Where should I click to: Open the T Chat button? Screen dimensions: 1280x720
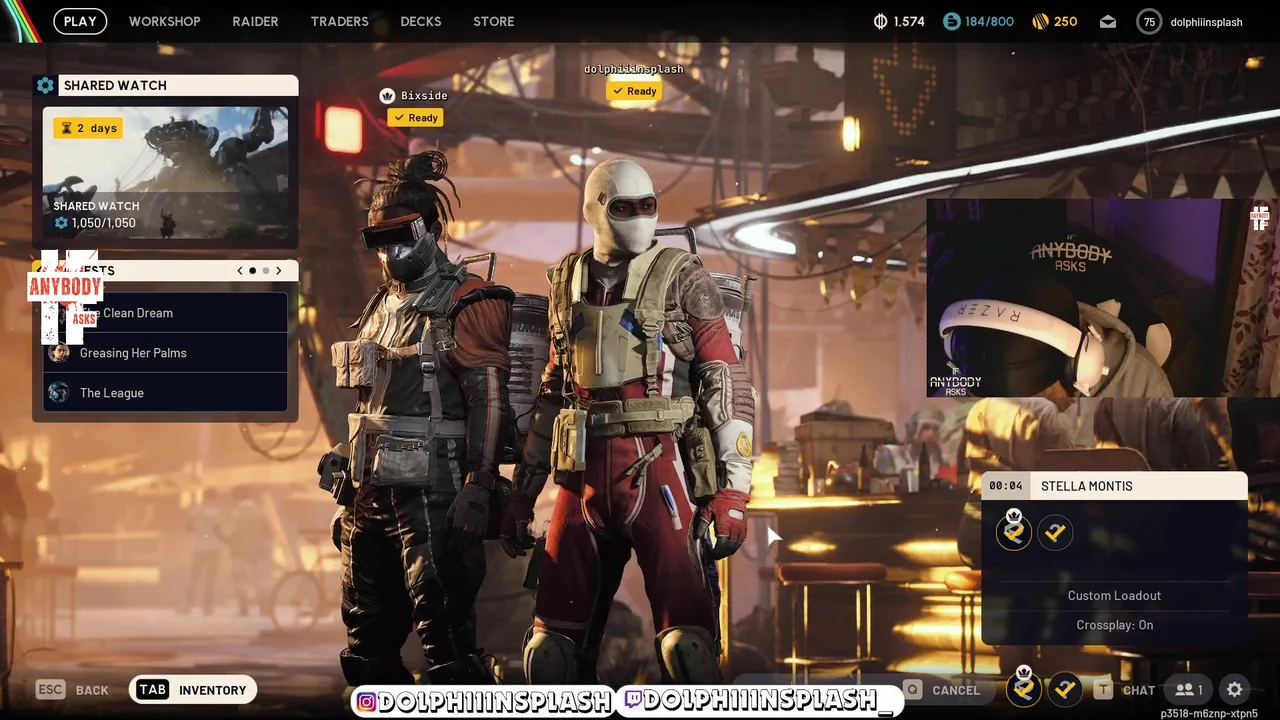(x=1124, y=690)
